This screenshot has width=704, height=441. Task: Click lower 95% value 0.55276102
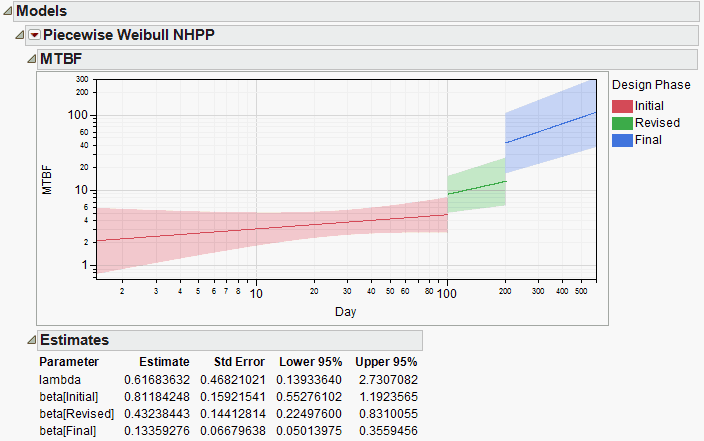(x=309, y=397)
